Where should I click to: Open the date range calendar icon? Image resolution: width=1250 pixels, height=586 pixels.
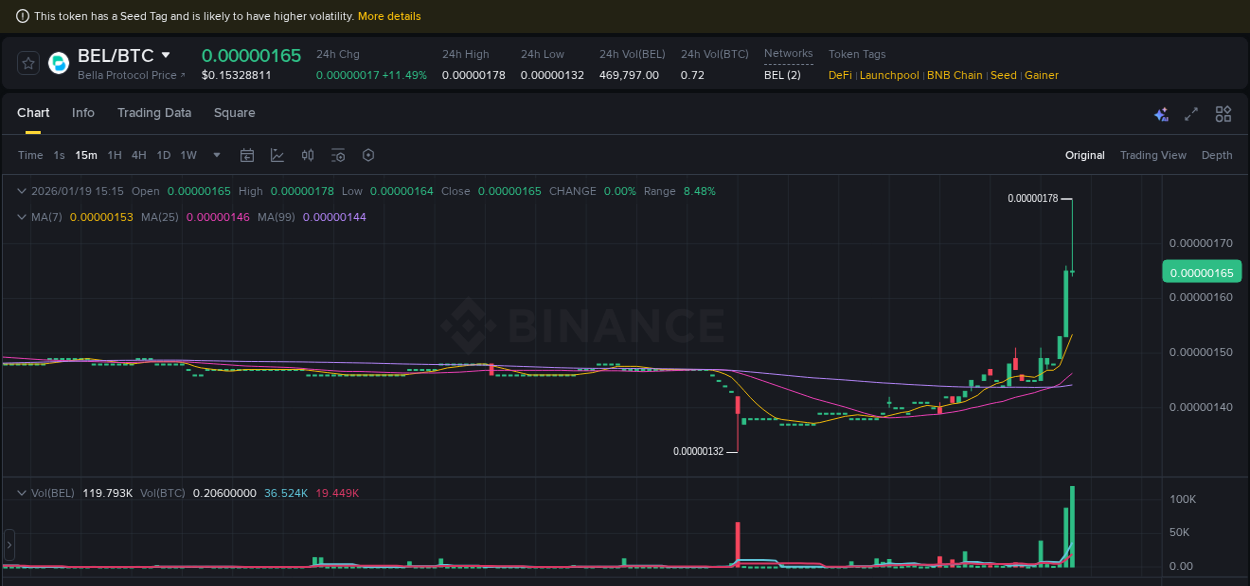[247, 155]
